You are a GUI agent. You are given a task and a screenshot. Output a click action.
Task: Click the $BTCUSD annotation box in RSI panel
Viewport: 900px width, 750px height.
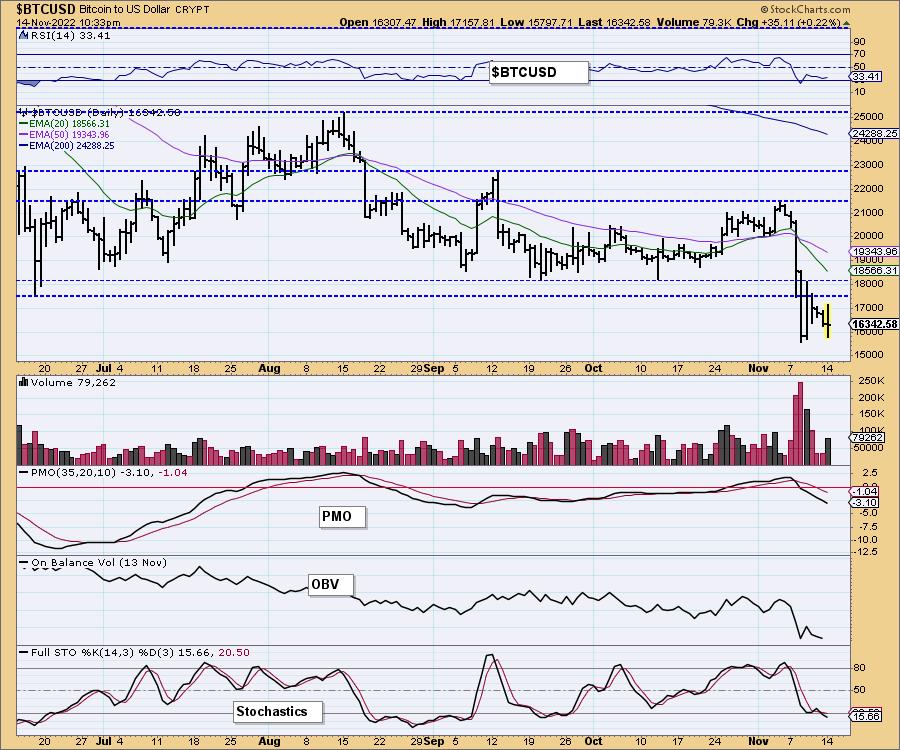539,72
